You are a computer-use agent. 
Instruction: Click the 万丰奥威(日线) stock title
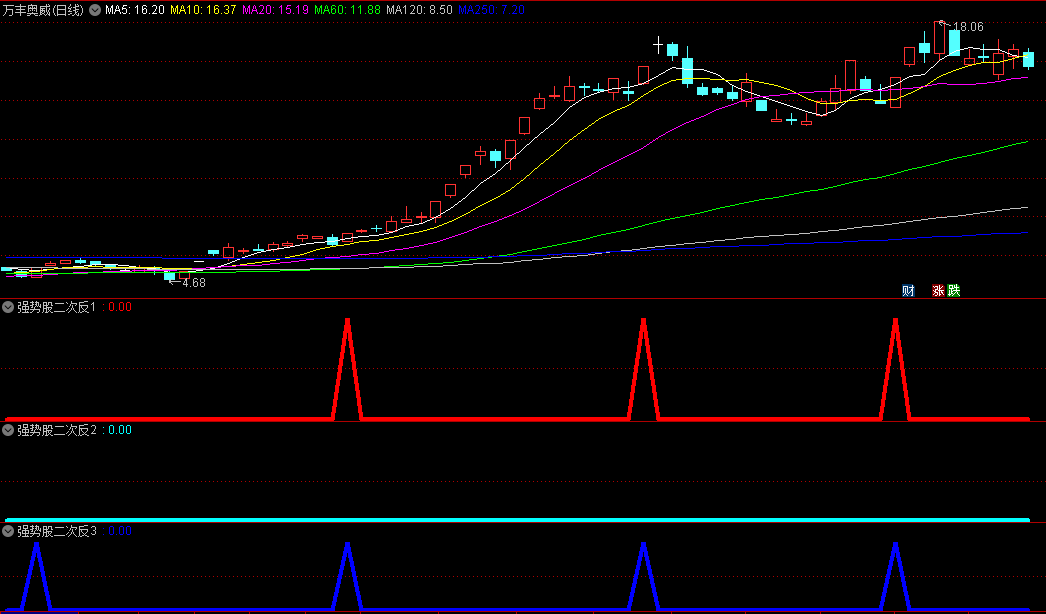coord(43,10)
